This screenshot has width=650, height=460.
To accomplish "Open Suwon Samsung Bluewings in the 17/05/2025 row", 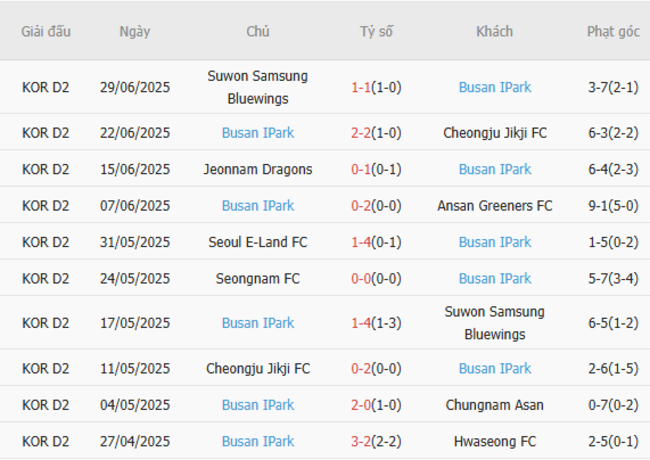I will pos(495,323).
